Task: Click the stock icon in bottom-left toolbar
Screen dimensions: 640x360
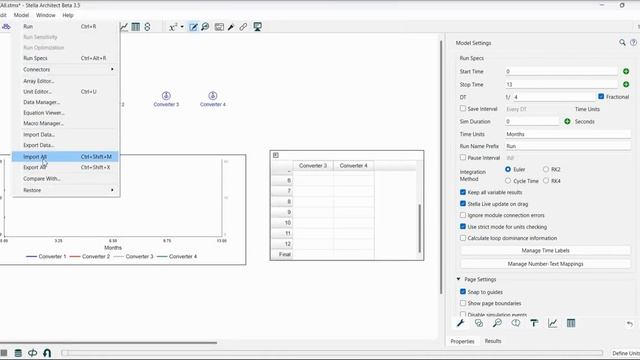Action: click(x=18, y=353)
